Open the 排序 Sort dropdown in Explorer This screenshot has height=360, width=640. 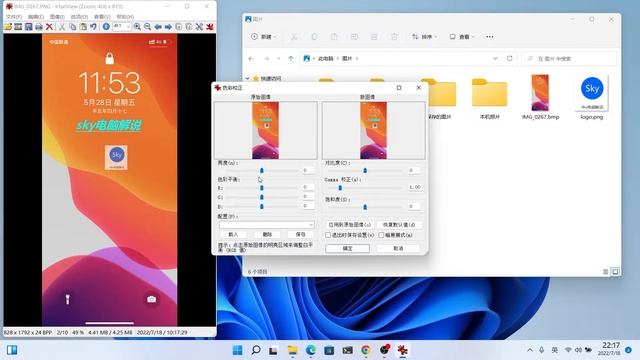424,37
